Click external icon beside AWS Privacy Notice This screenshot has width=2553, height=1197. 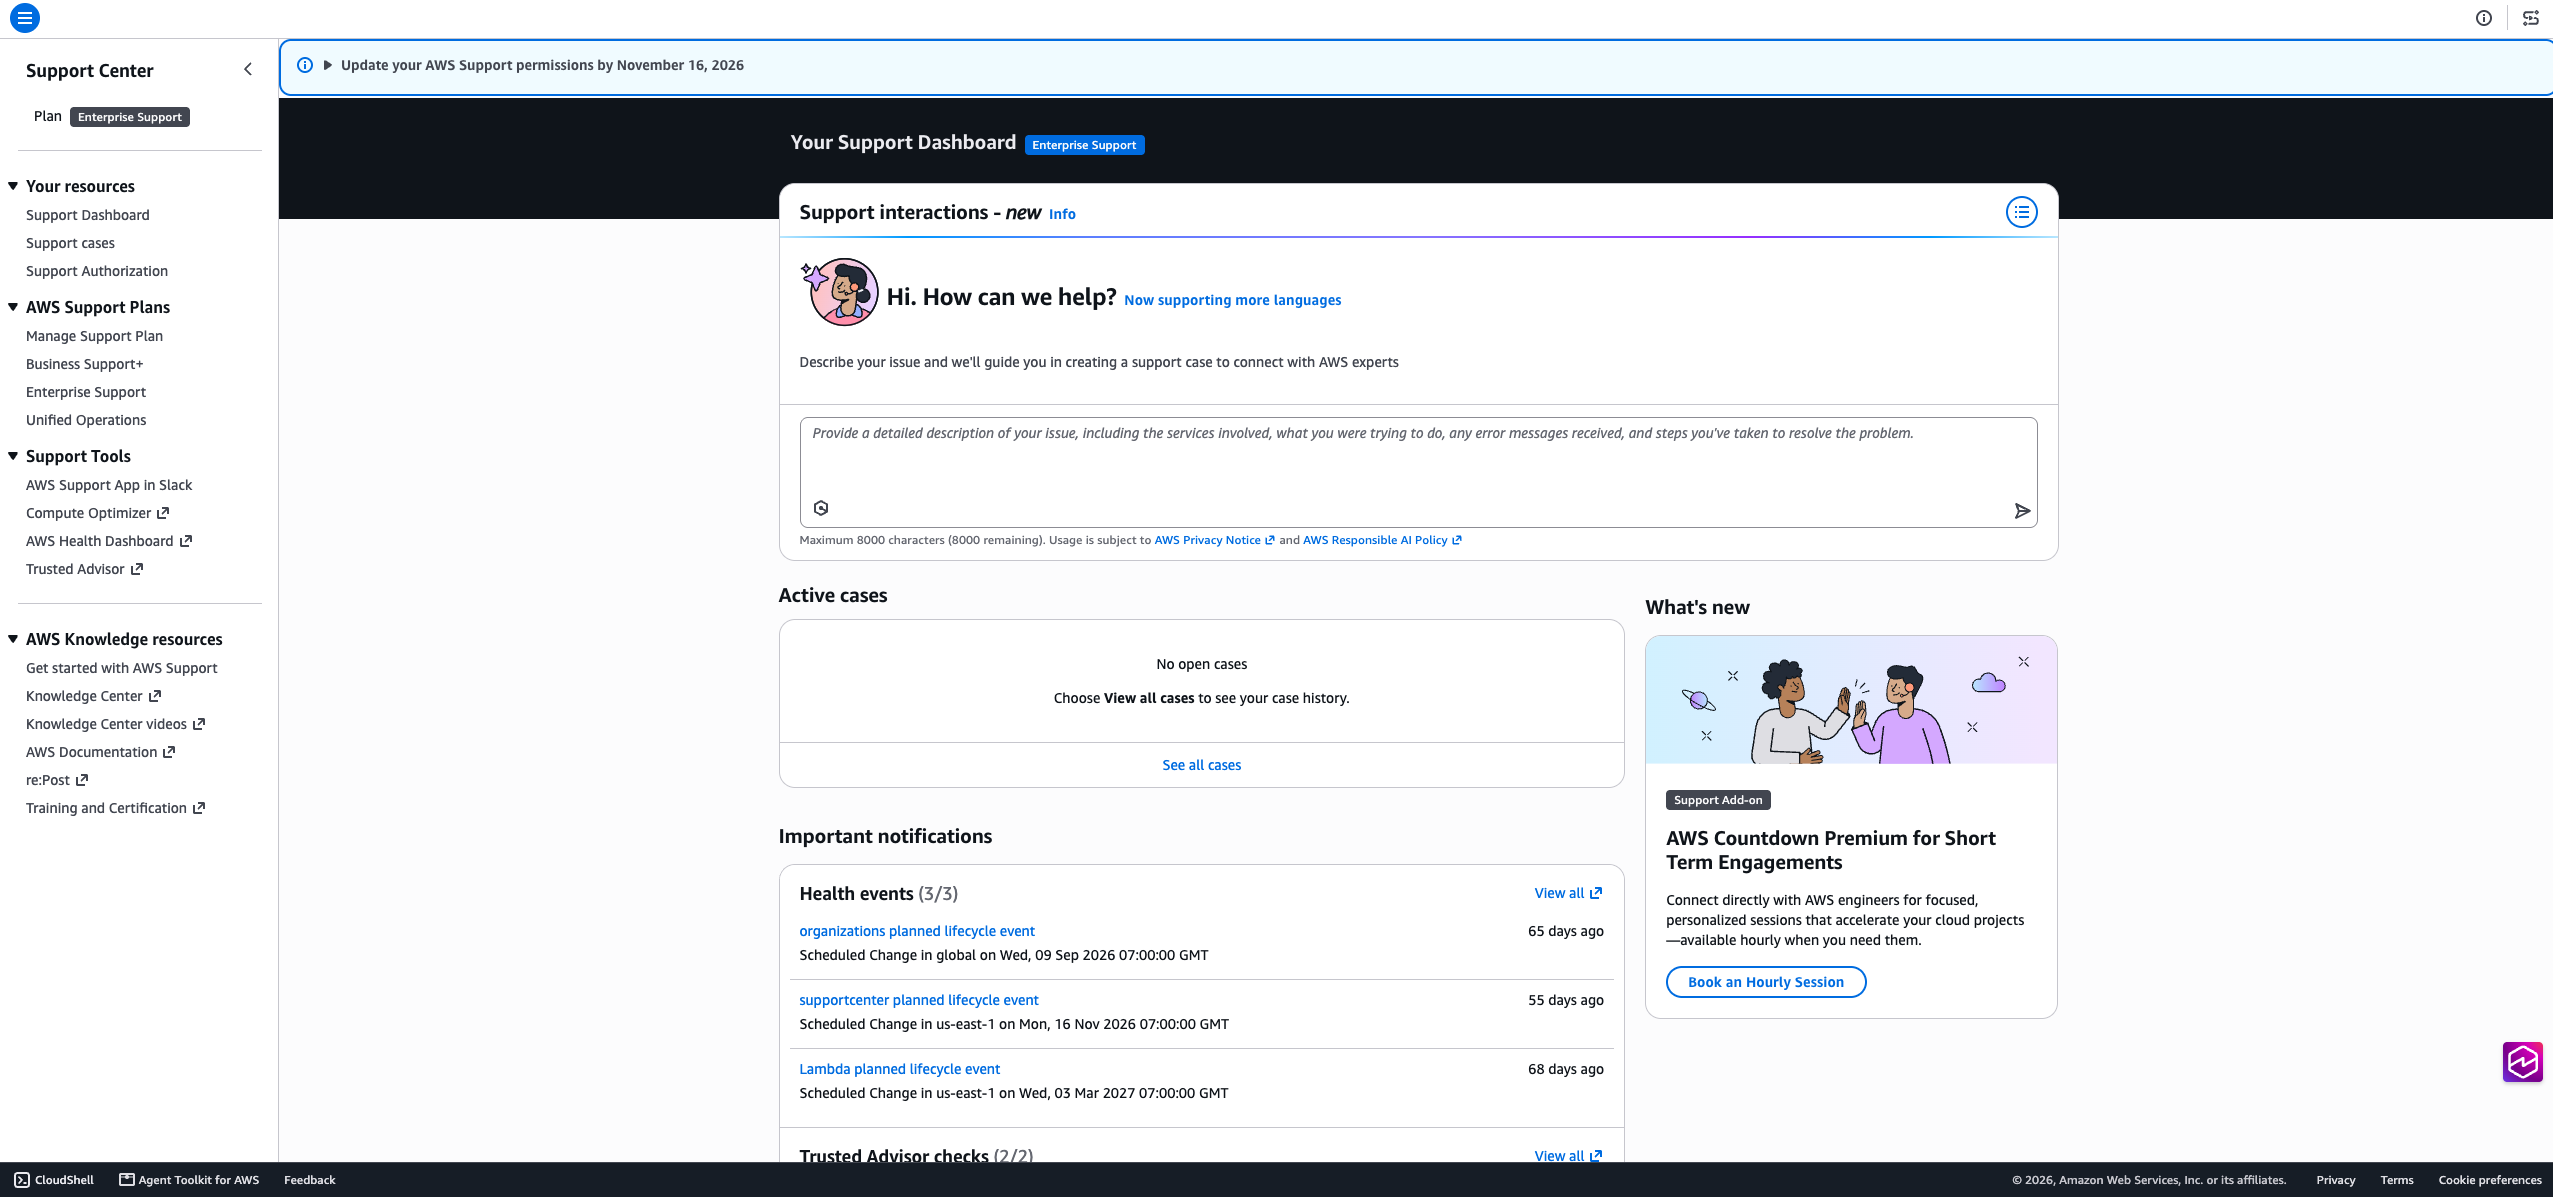click(1270, 540)
